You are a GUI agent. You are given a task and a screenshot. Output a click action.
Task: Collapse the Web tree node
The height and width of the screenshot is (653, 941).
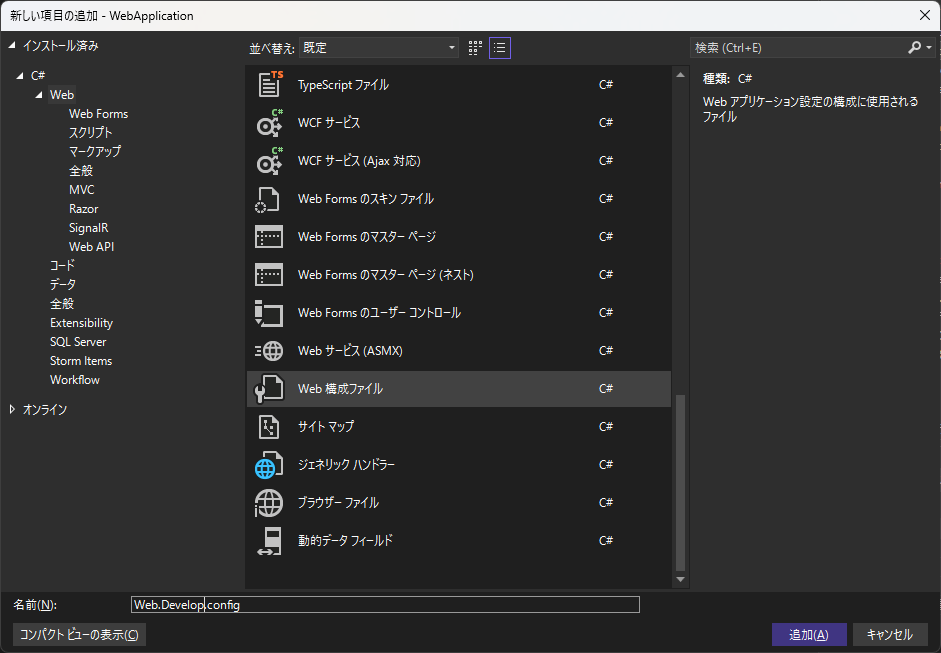[x=38, y=94]
